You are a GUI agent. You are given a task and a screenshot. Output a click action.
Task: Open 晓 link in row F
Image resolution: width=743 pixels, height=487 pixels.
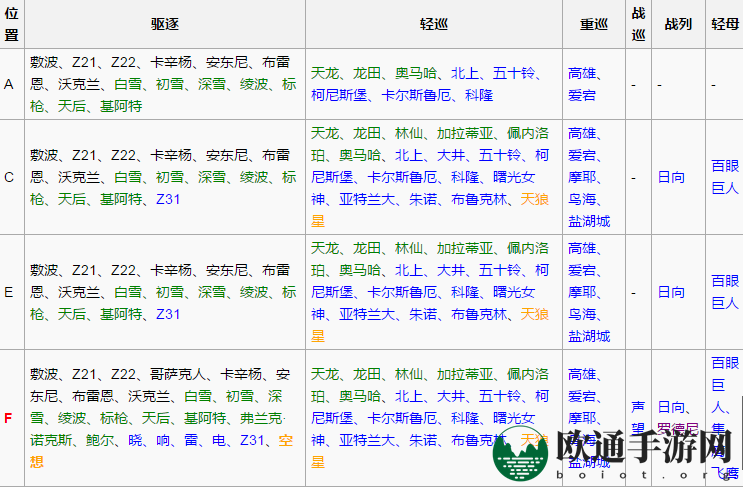pyautogui.click(x=135, y=440)
